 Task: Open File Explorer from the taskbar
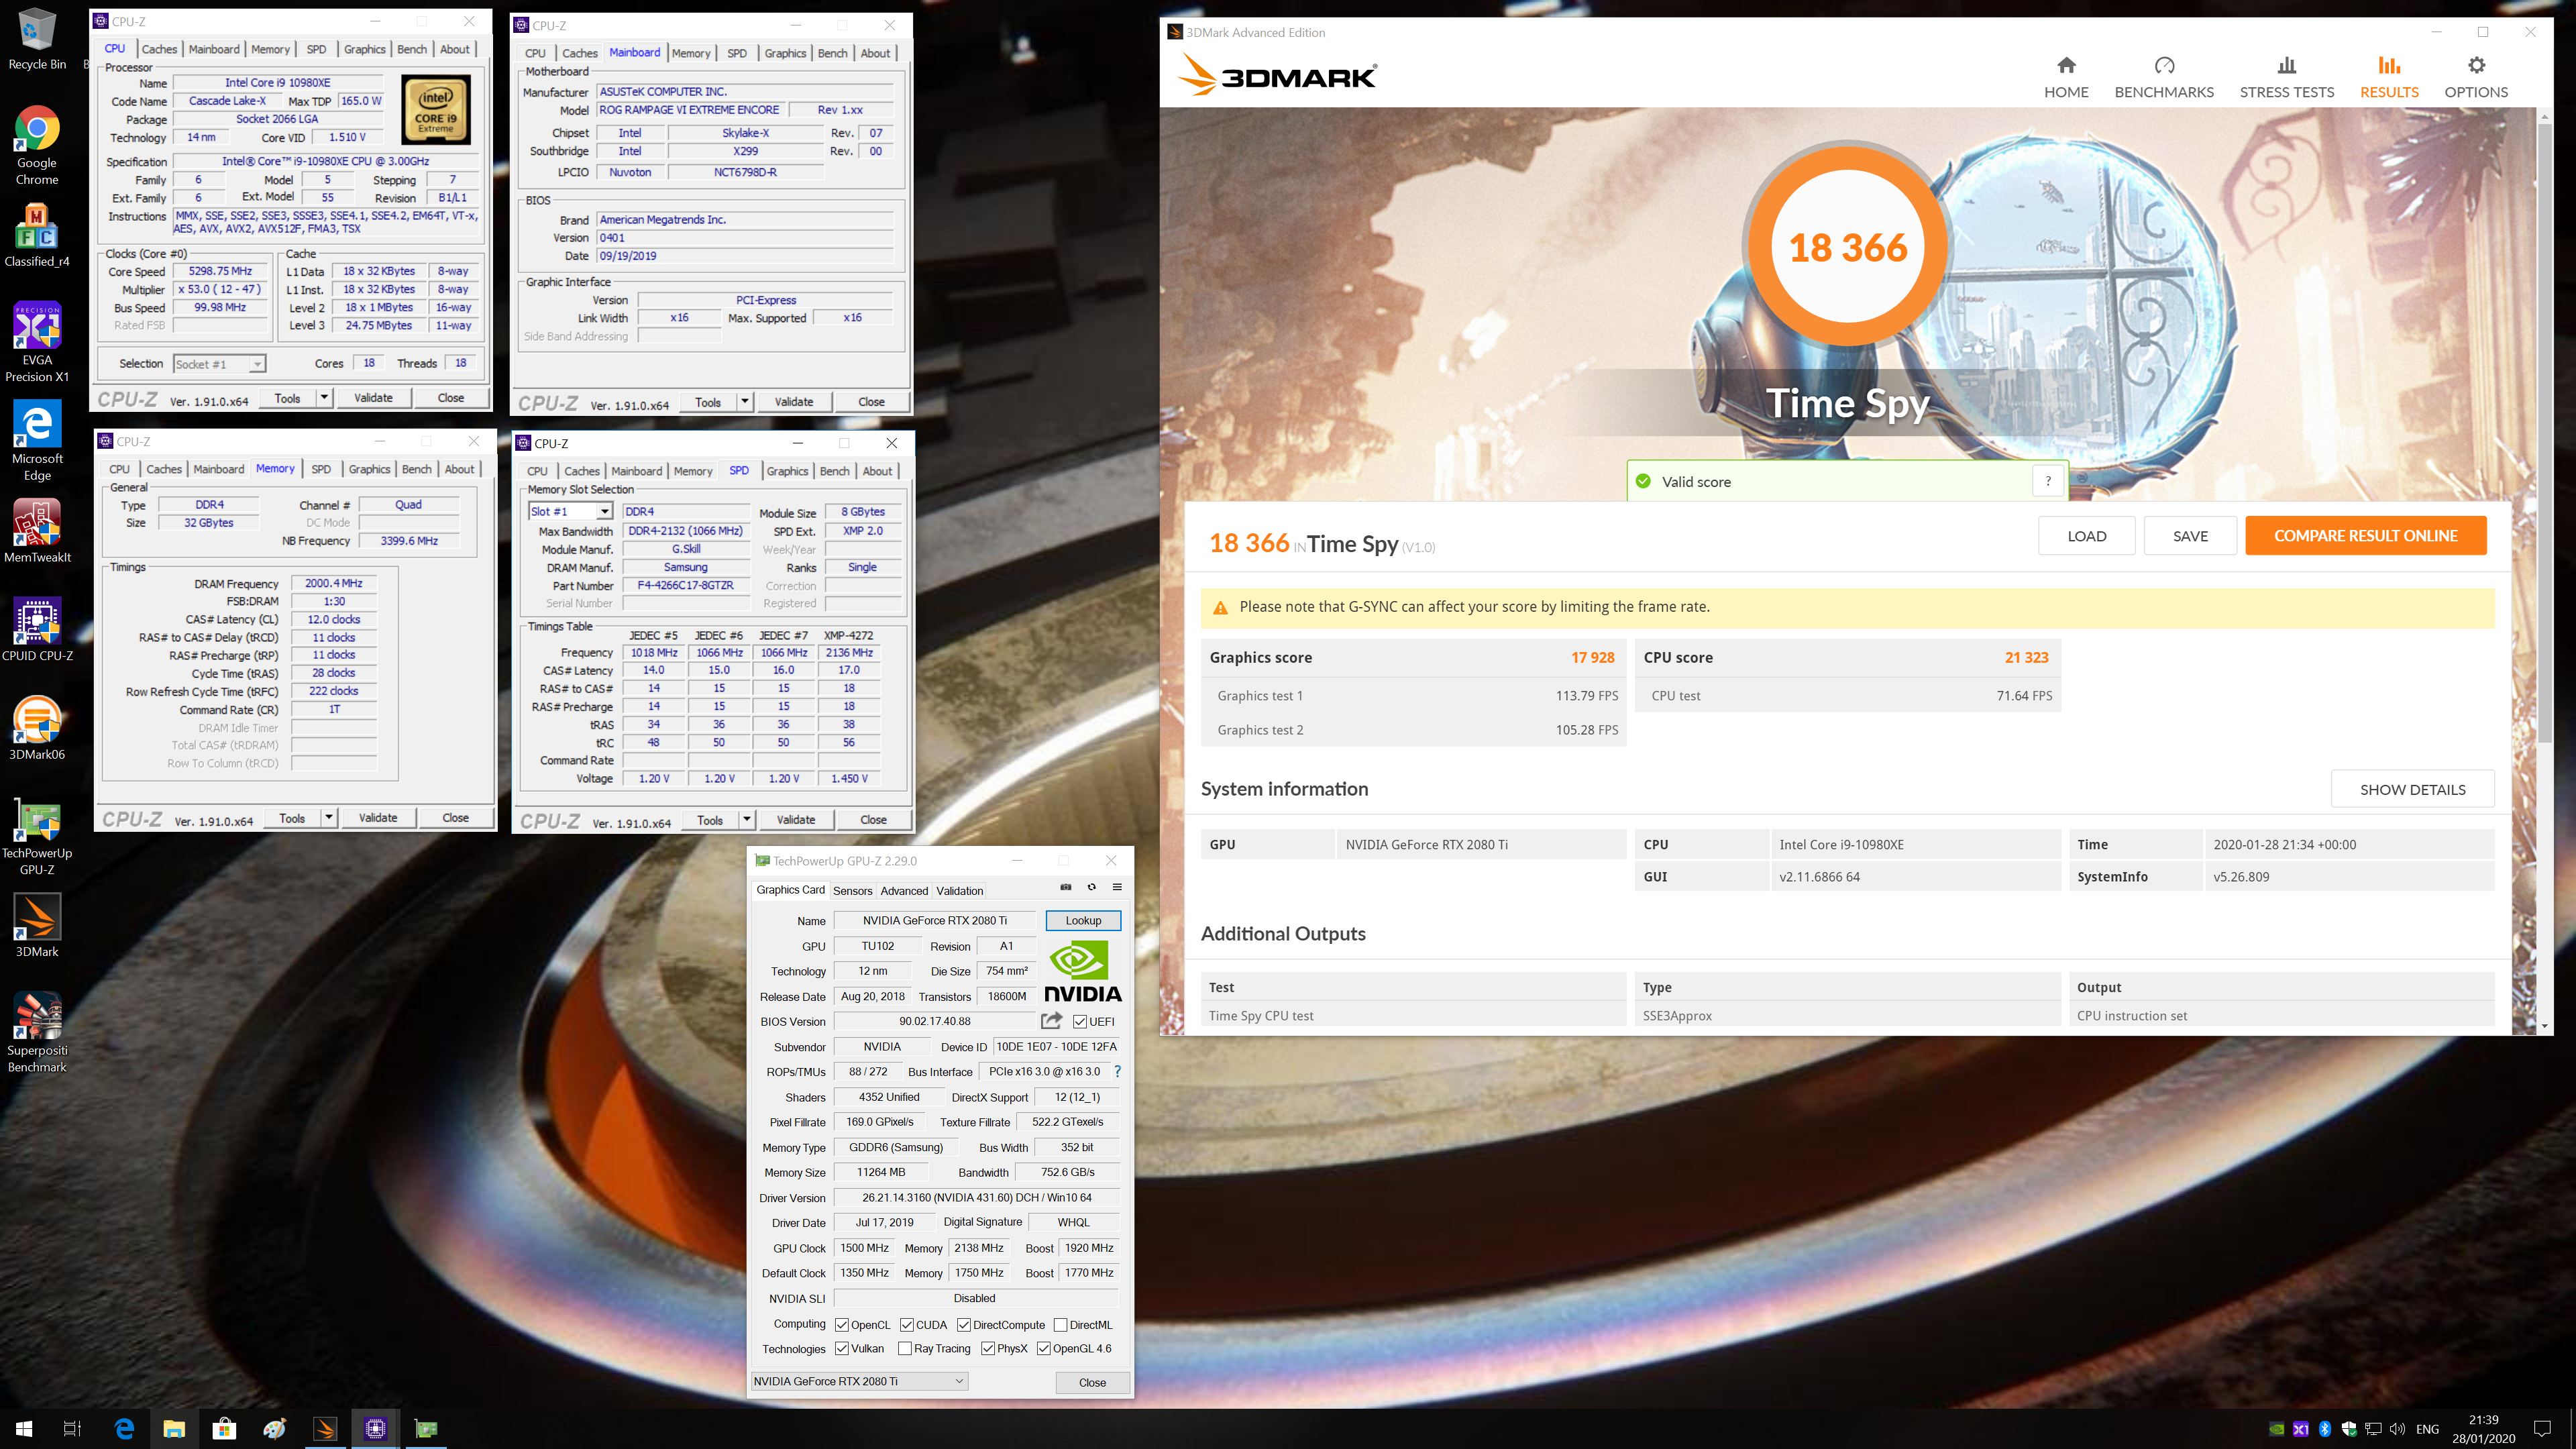click(174, 1428)
